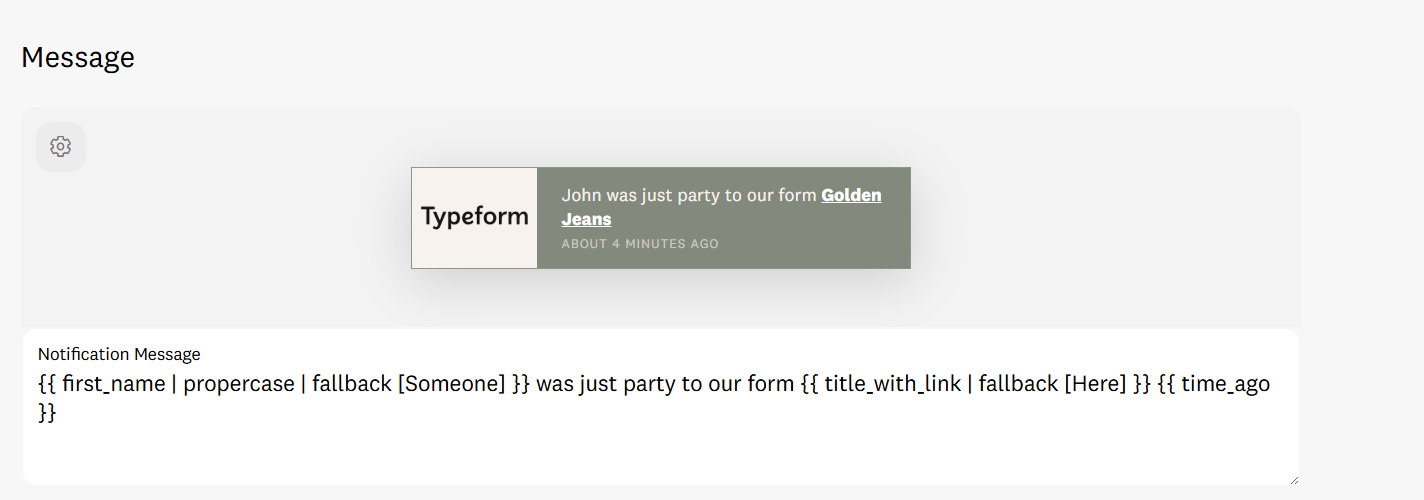Open the Golden Jeans link
Image resolution: width=1424 pixels, height=500 pixels.
[721, 207]
